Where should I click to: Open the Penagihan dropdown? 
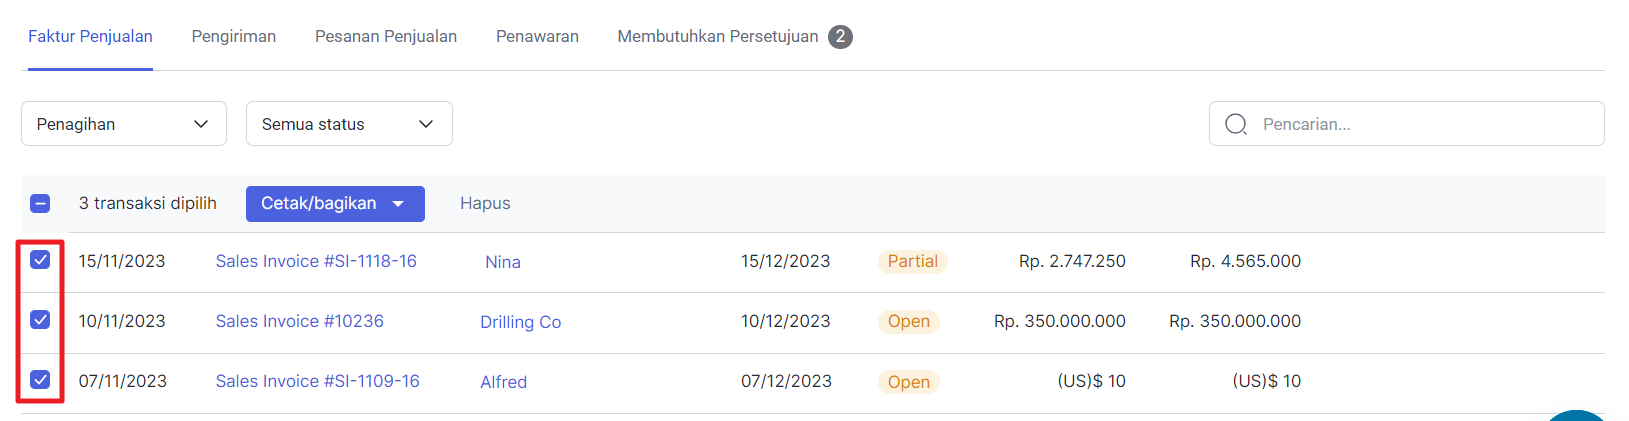tap(124, 124)
